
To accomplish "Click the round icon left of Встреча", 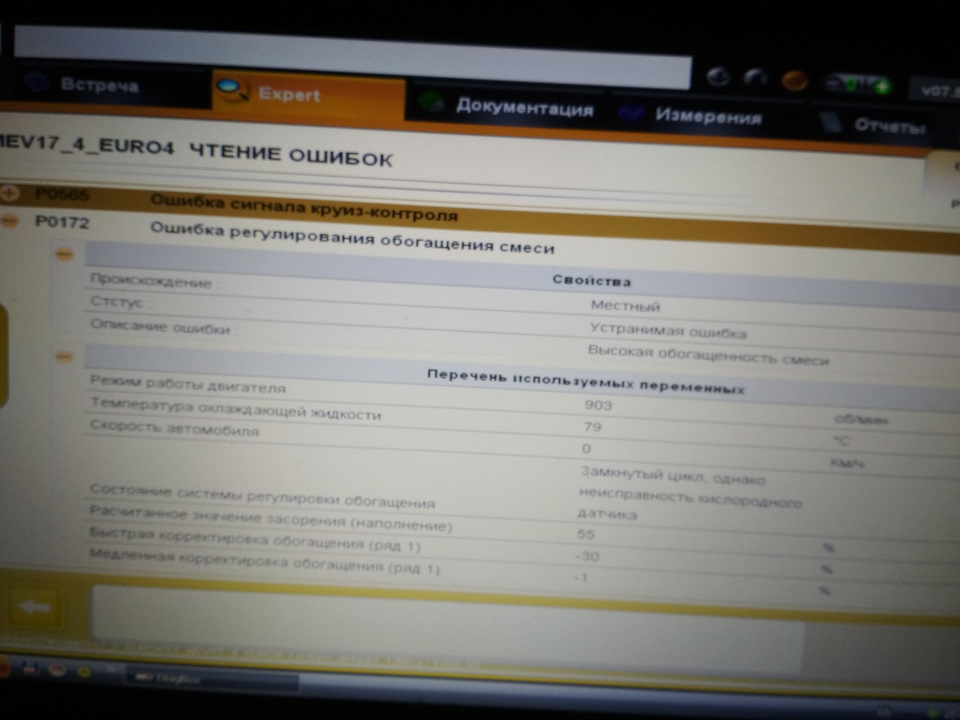I will click(37, 81).
